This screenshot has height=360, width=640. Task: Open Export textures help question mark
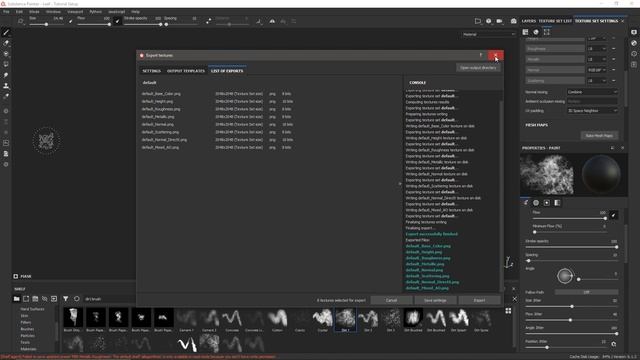tap(481, 55)
